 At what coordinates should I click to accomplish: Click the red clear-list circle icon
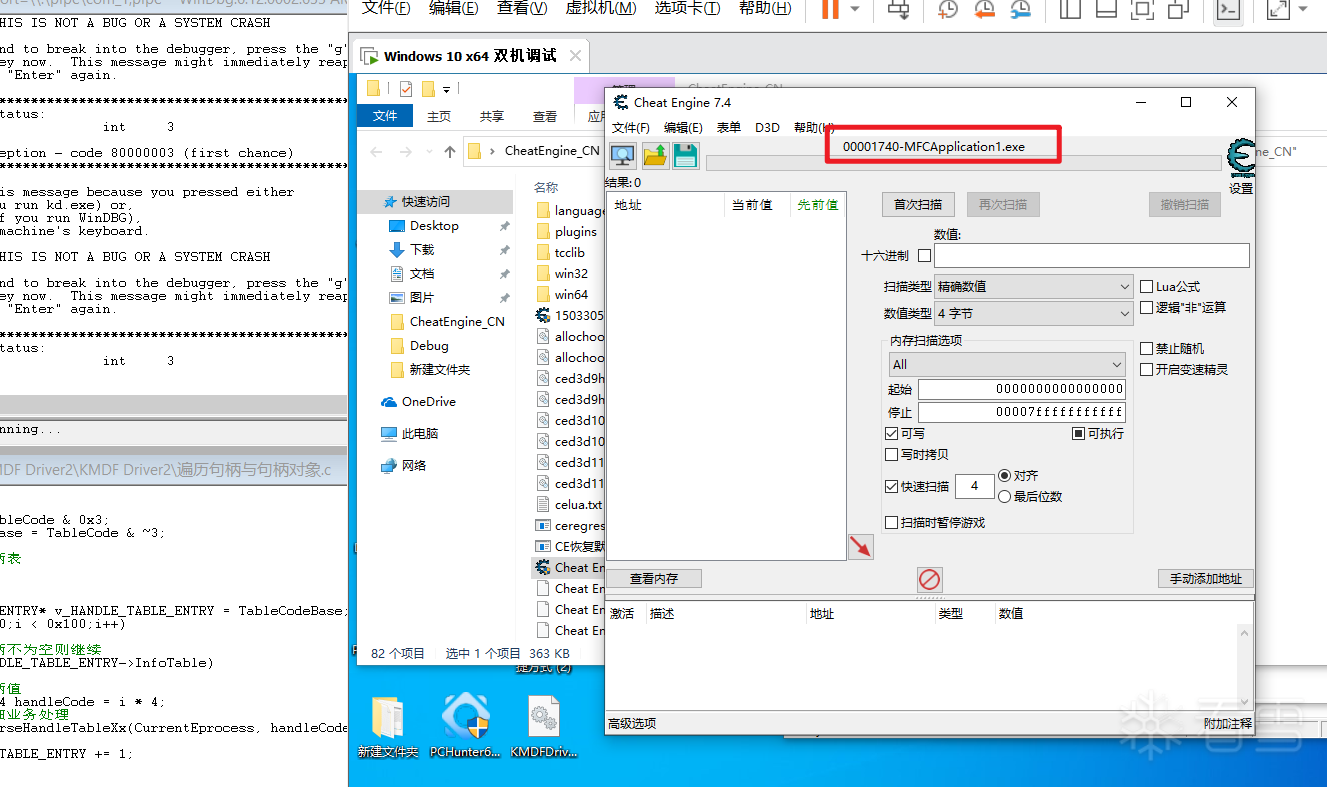coord(930,579)
